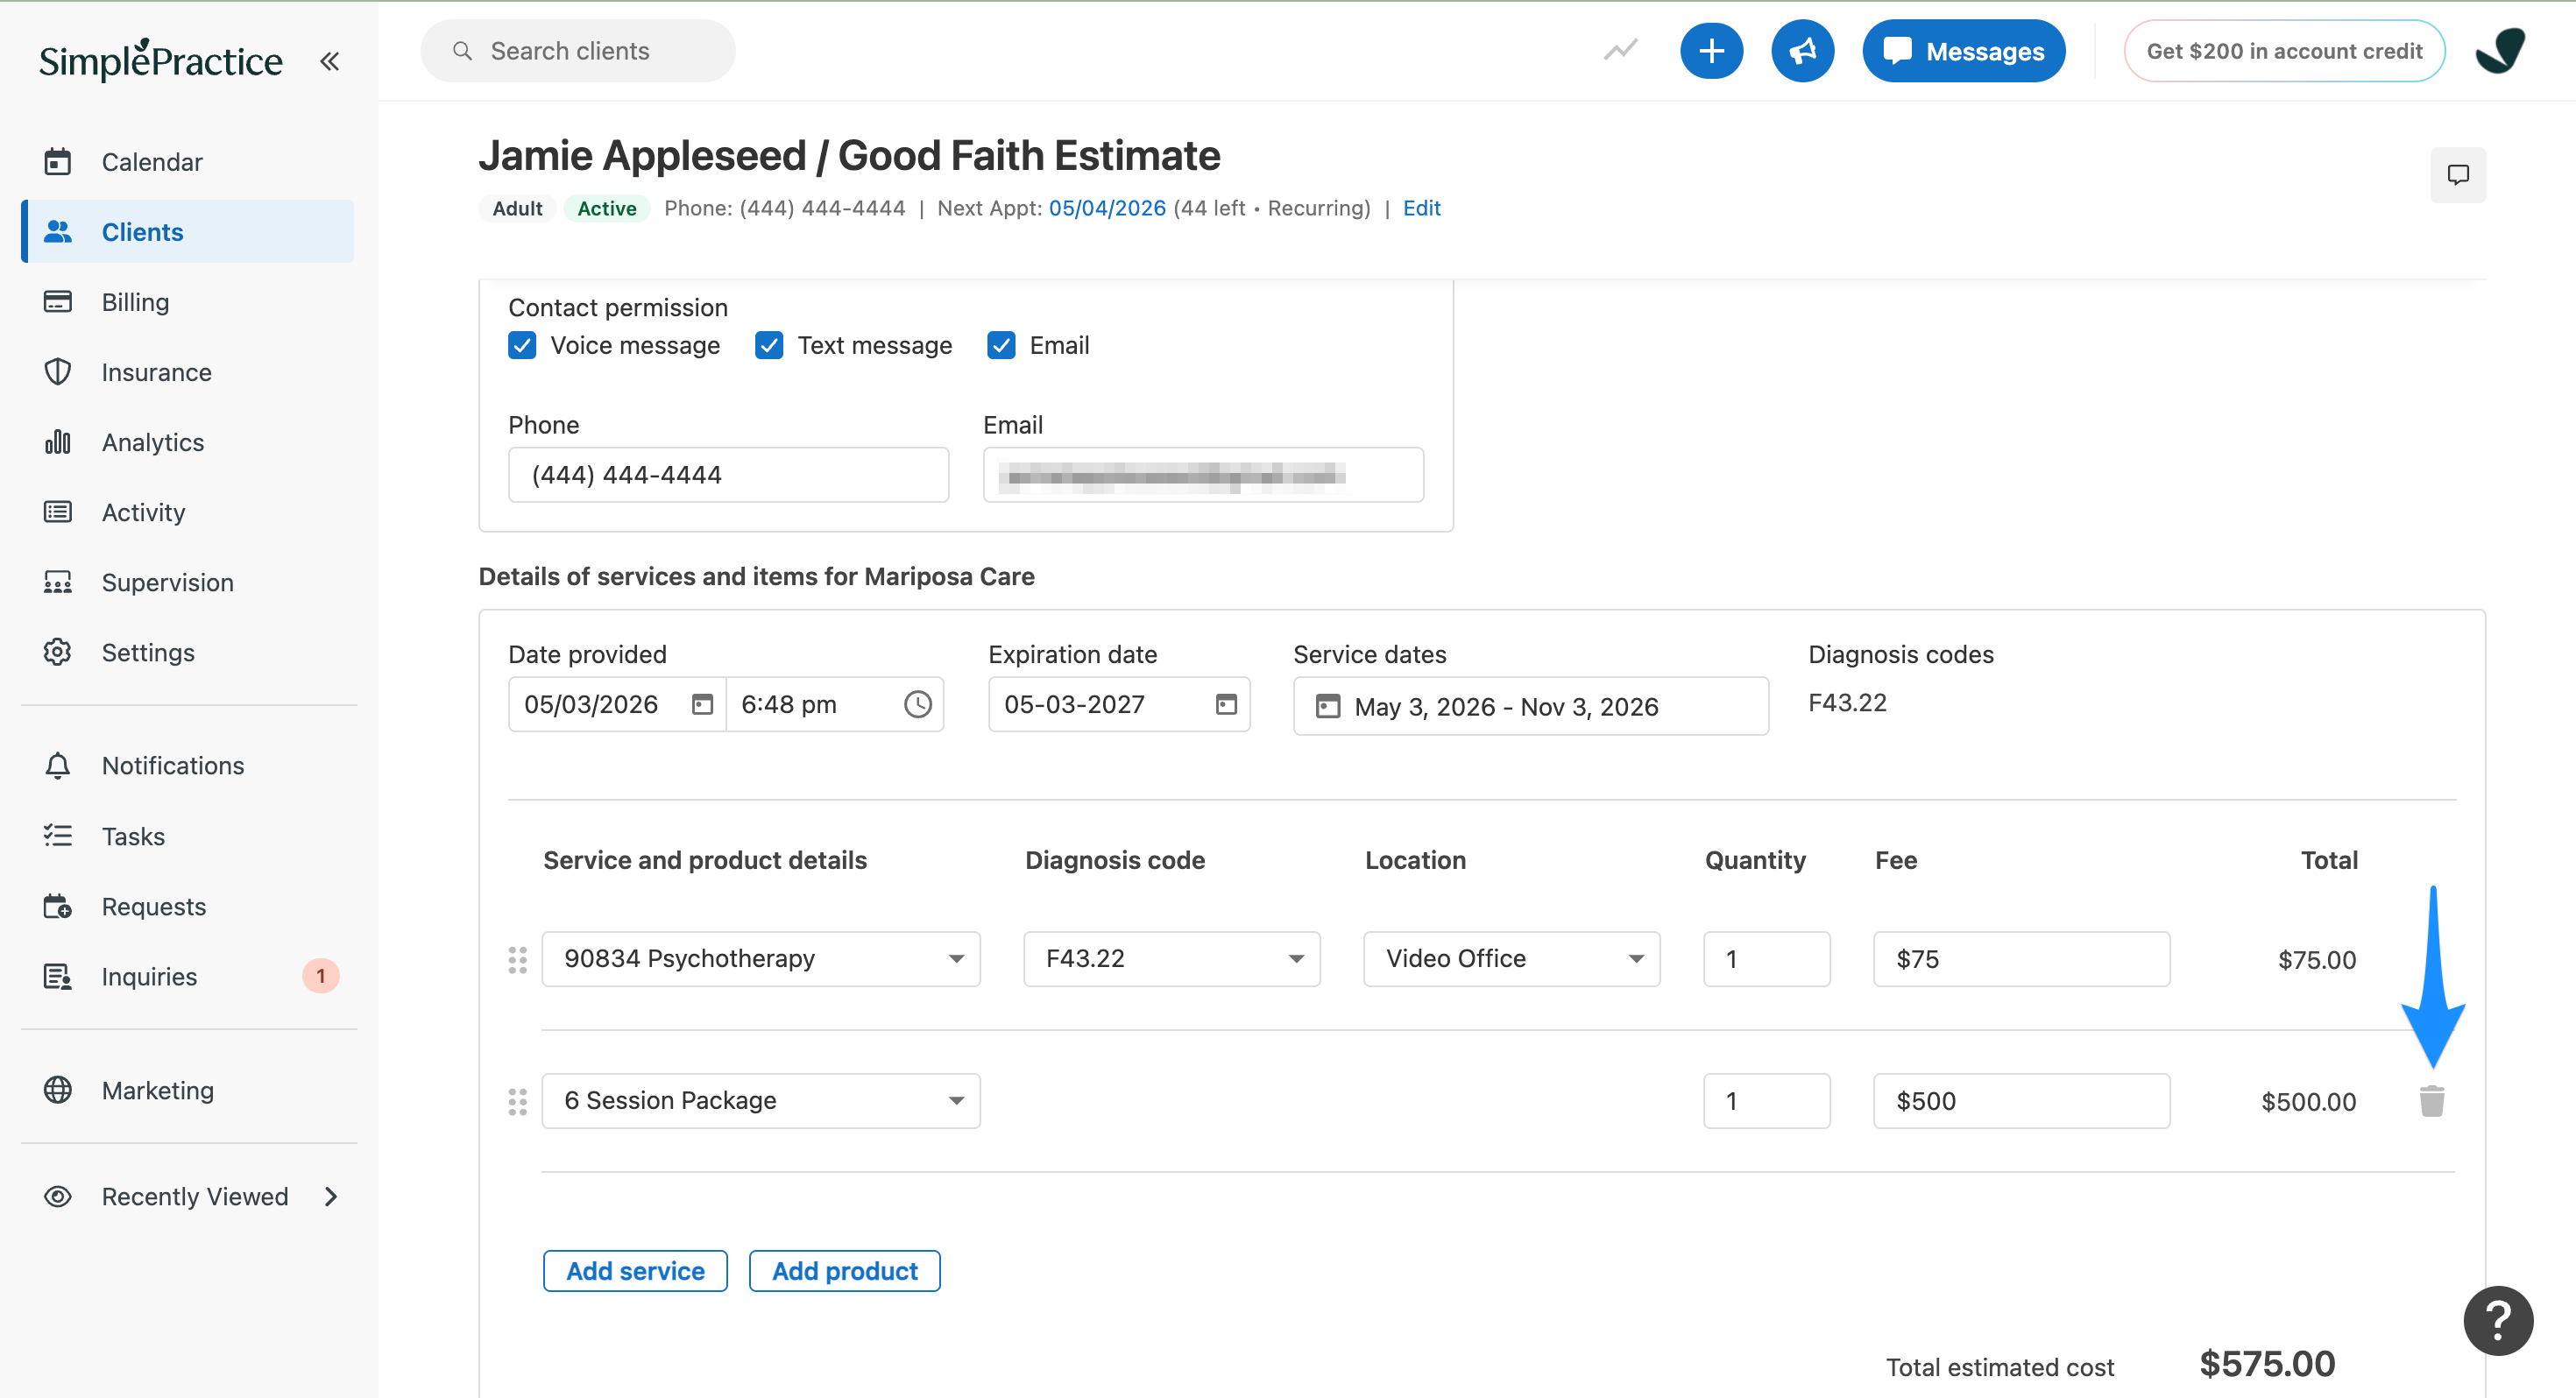Image resolution: width=2576 pixels, height=1398 pixels.
Task: Open calendar picker for Date provided
Action: click(703, 705)
